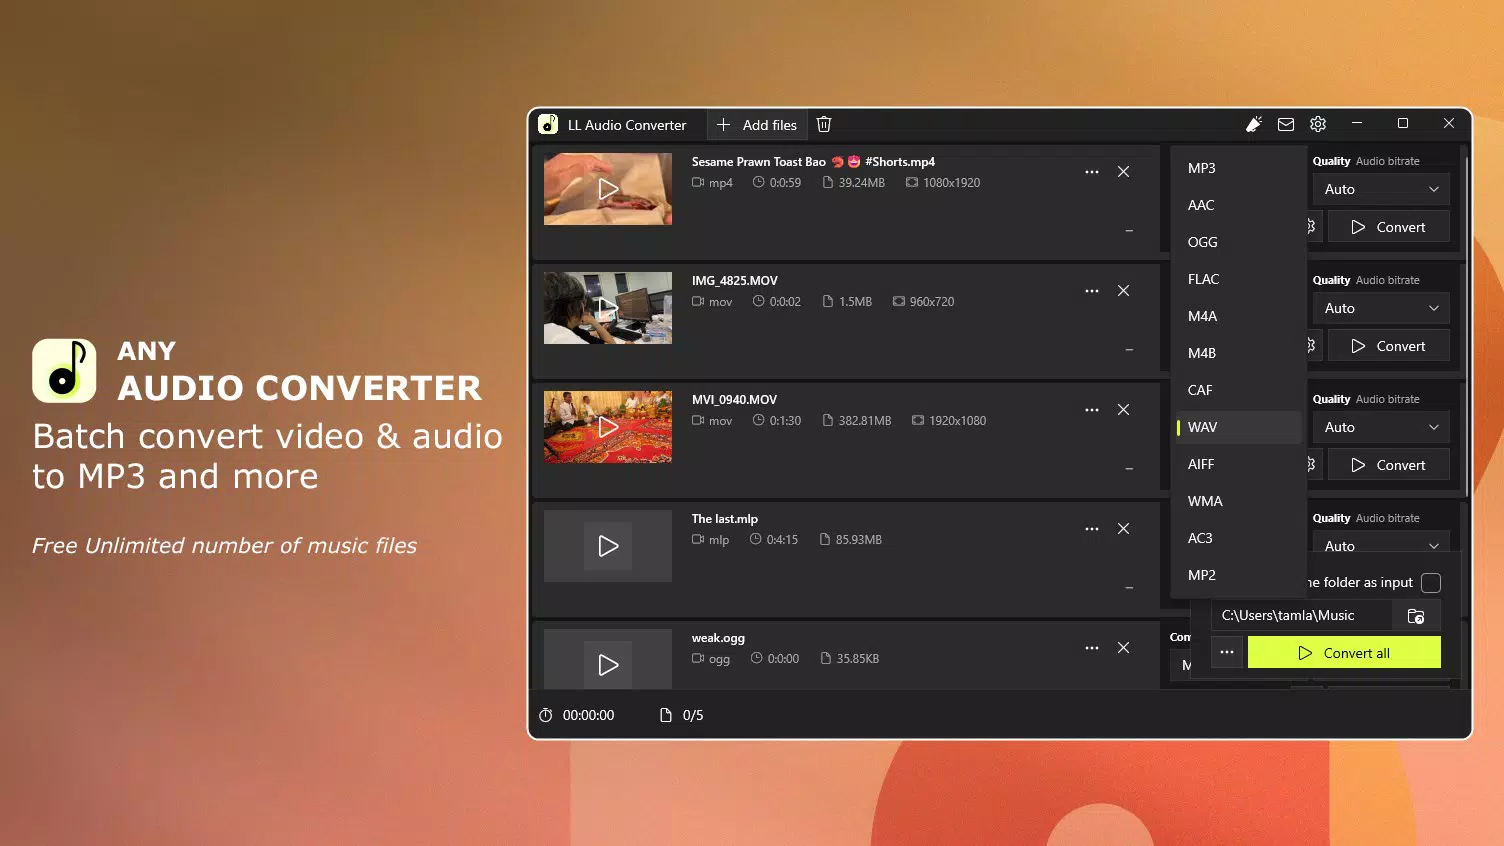The image size is (1504, 846).
Task: Open more options for IMG_4825.MOV
Action: [x=1092, y=291]
